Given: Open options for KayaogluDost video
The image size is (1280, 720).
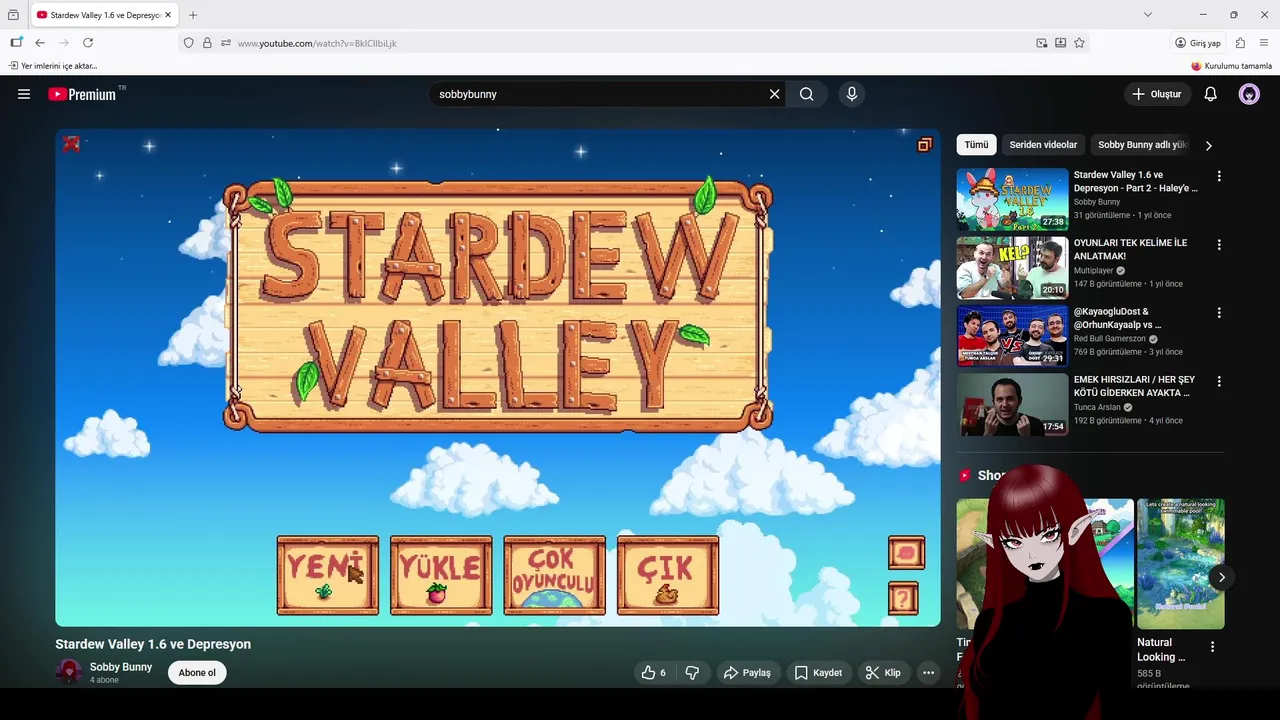Looking at the screenshot, I should (x=1219, y=313).
